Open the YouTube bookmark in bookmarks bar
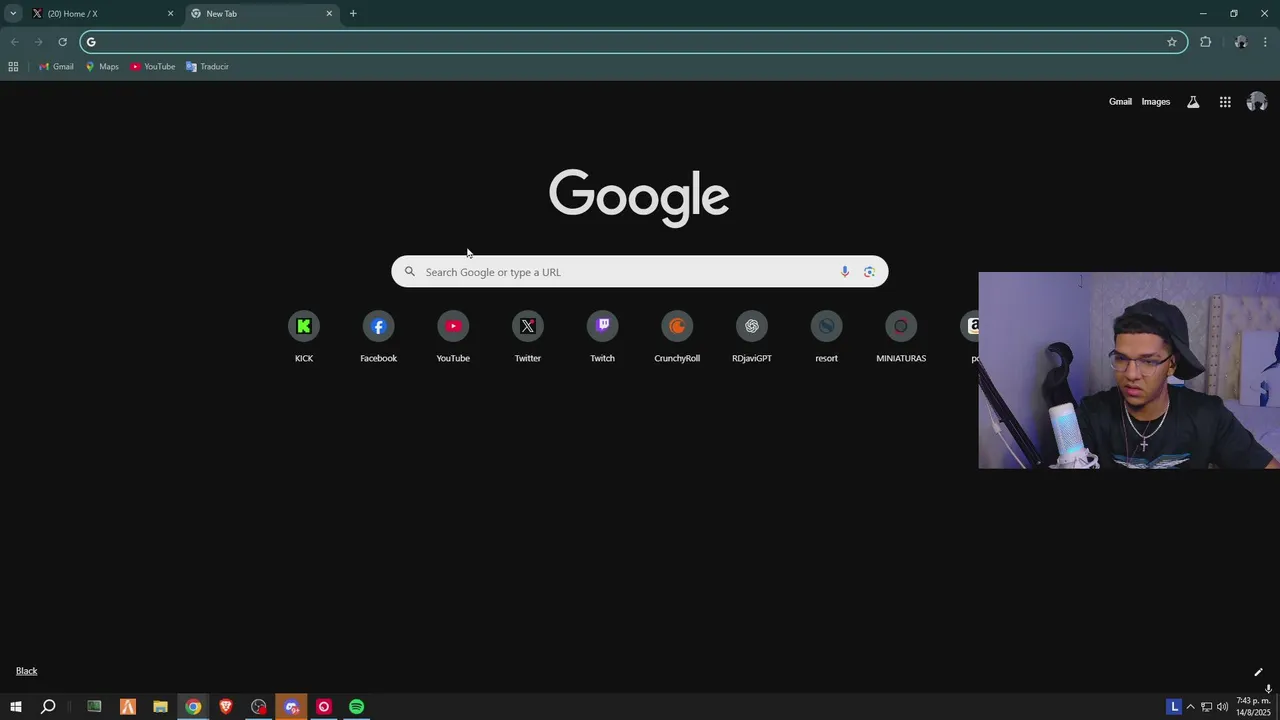 pos(152,67)
